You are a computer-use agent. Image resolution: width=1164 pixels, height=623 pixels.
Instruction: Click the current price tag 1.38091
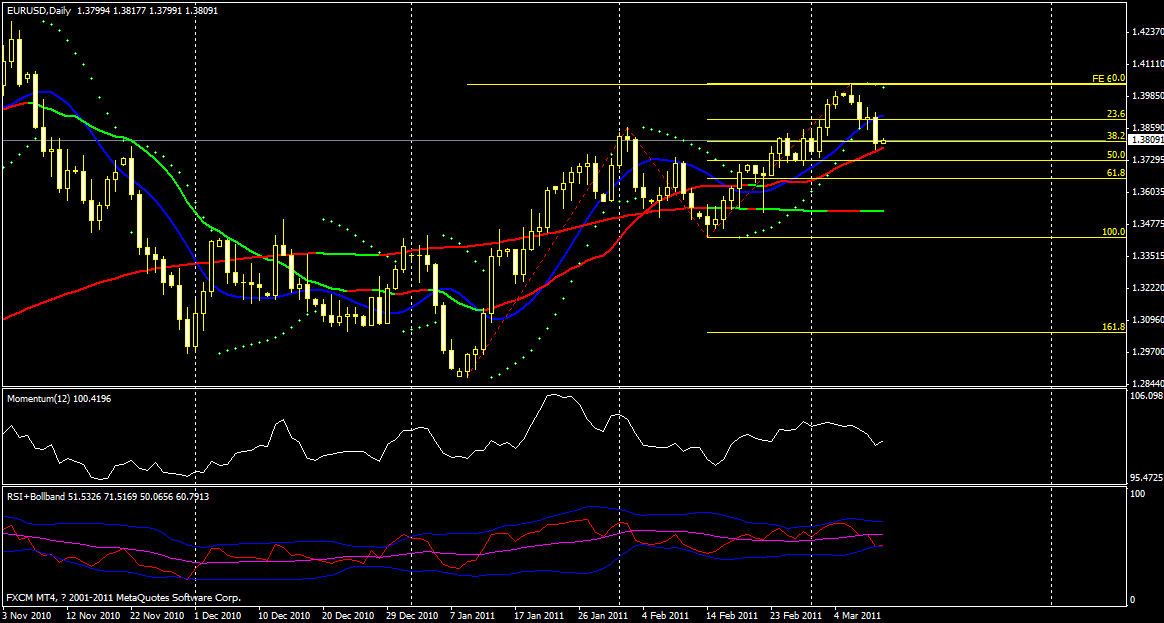(1145, 140)
